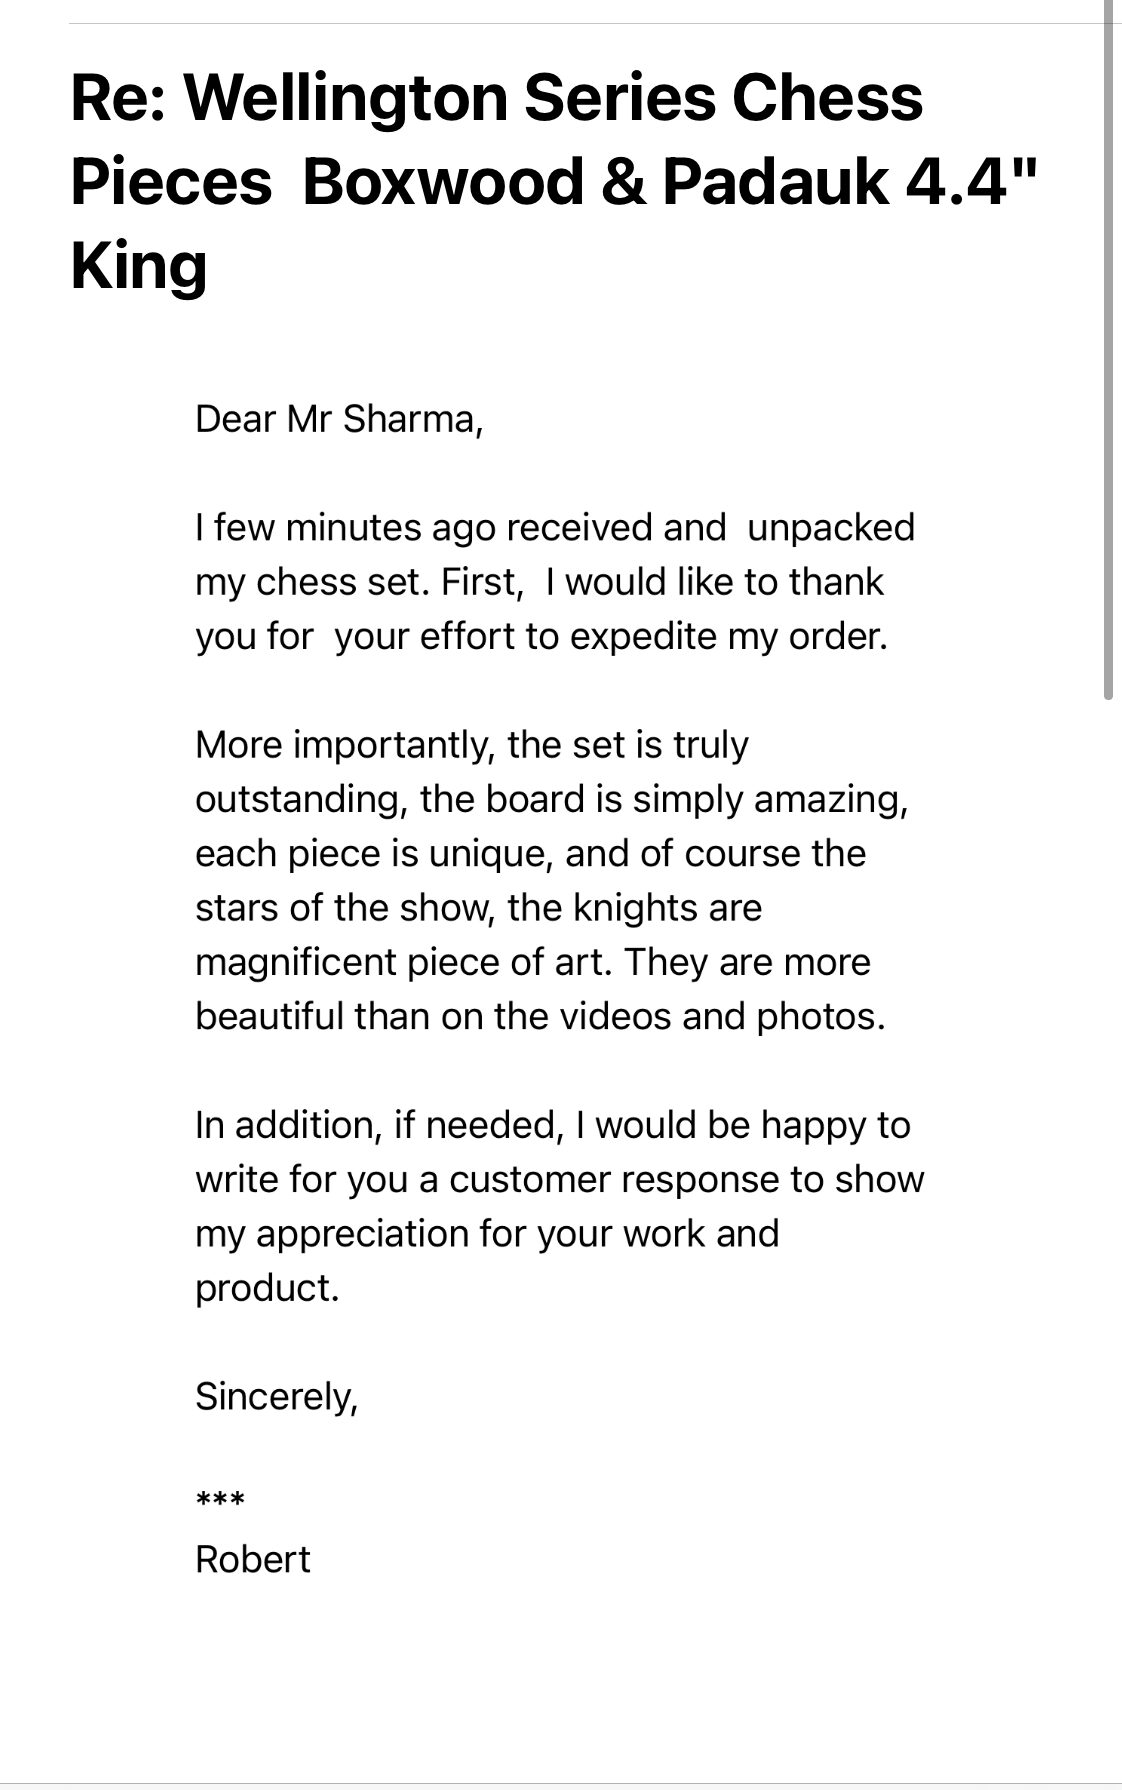The height and width of the screenshot is (1790, 1122).
Task: Click the line "beautiful than on the videos and photos."
Action: [541, 1016]
